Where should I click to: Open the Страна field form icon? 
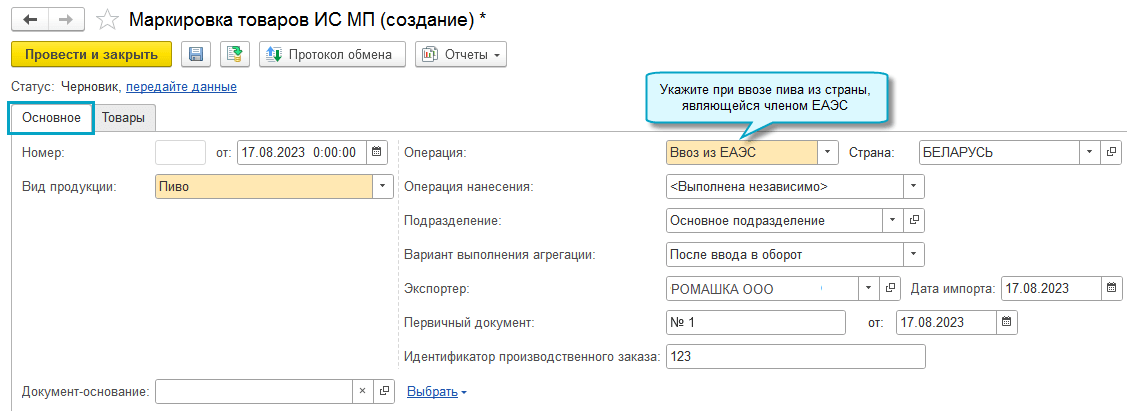(1111, 153)
